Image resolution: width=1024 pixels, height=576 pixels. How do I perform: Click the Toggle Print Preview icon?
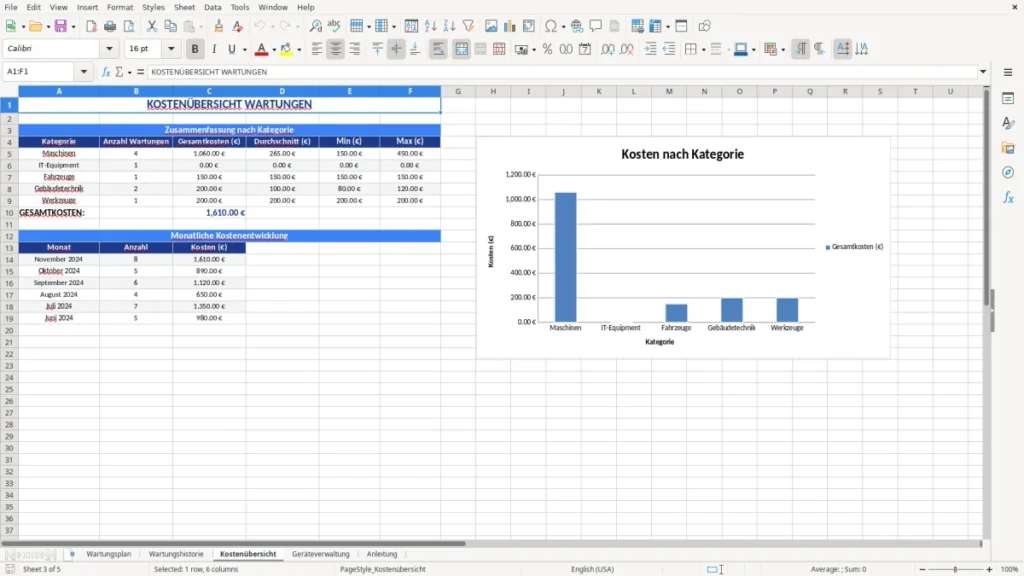[129, 26]
